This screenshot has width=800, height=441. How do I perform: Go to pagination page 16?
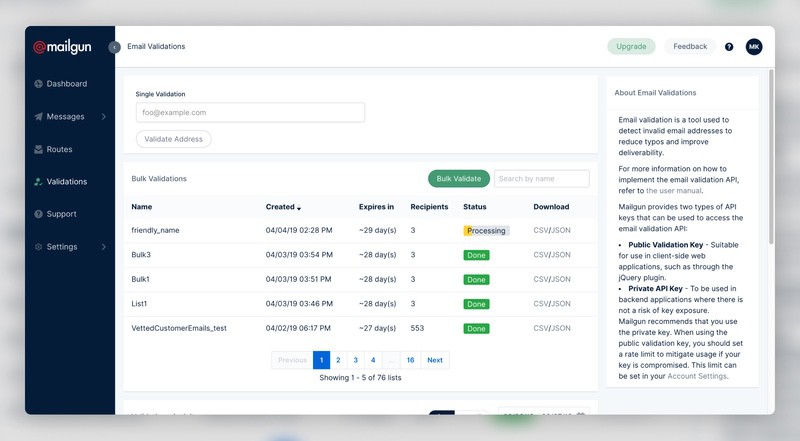click(410, 360)
